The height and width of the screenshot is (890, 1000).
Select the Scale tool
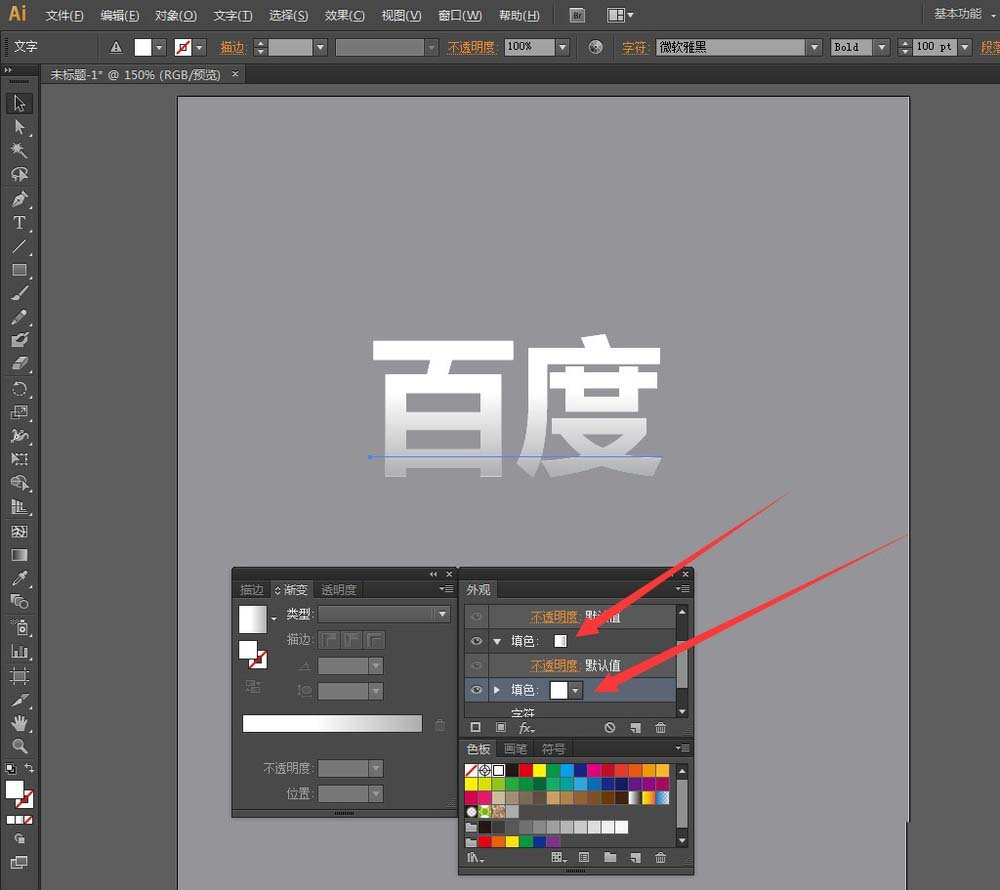[x=19, y=412]
